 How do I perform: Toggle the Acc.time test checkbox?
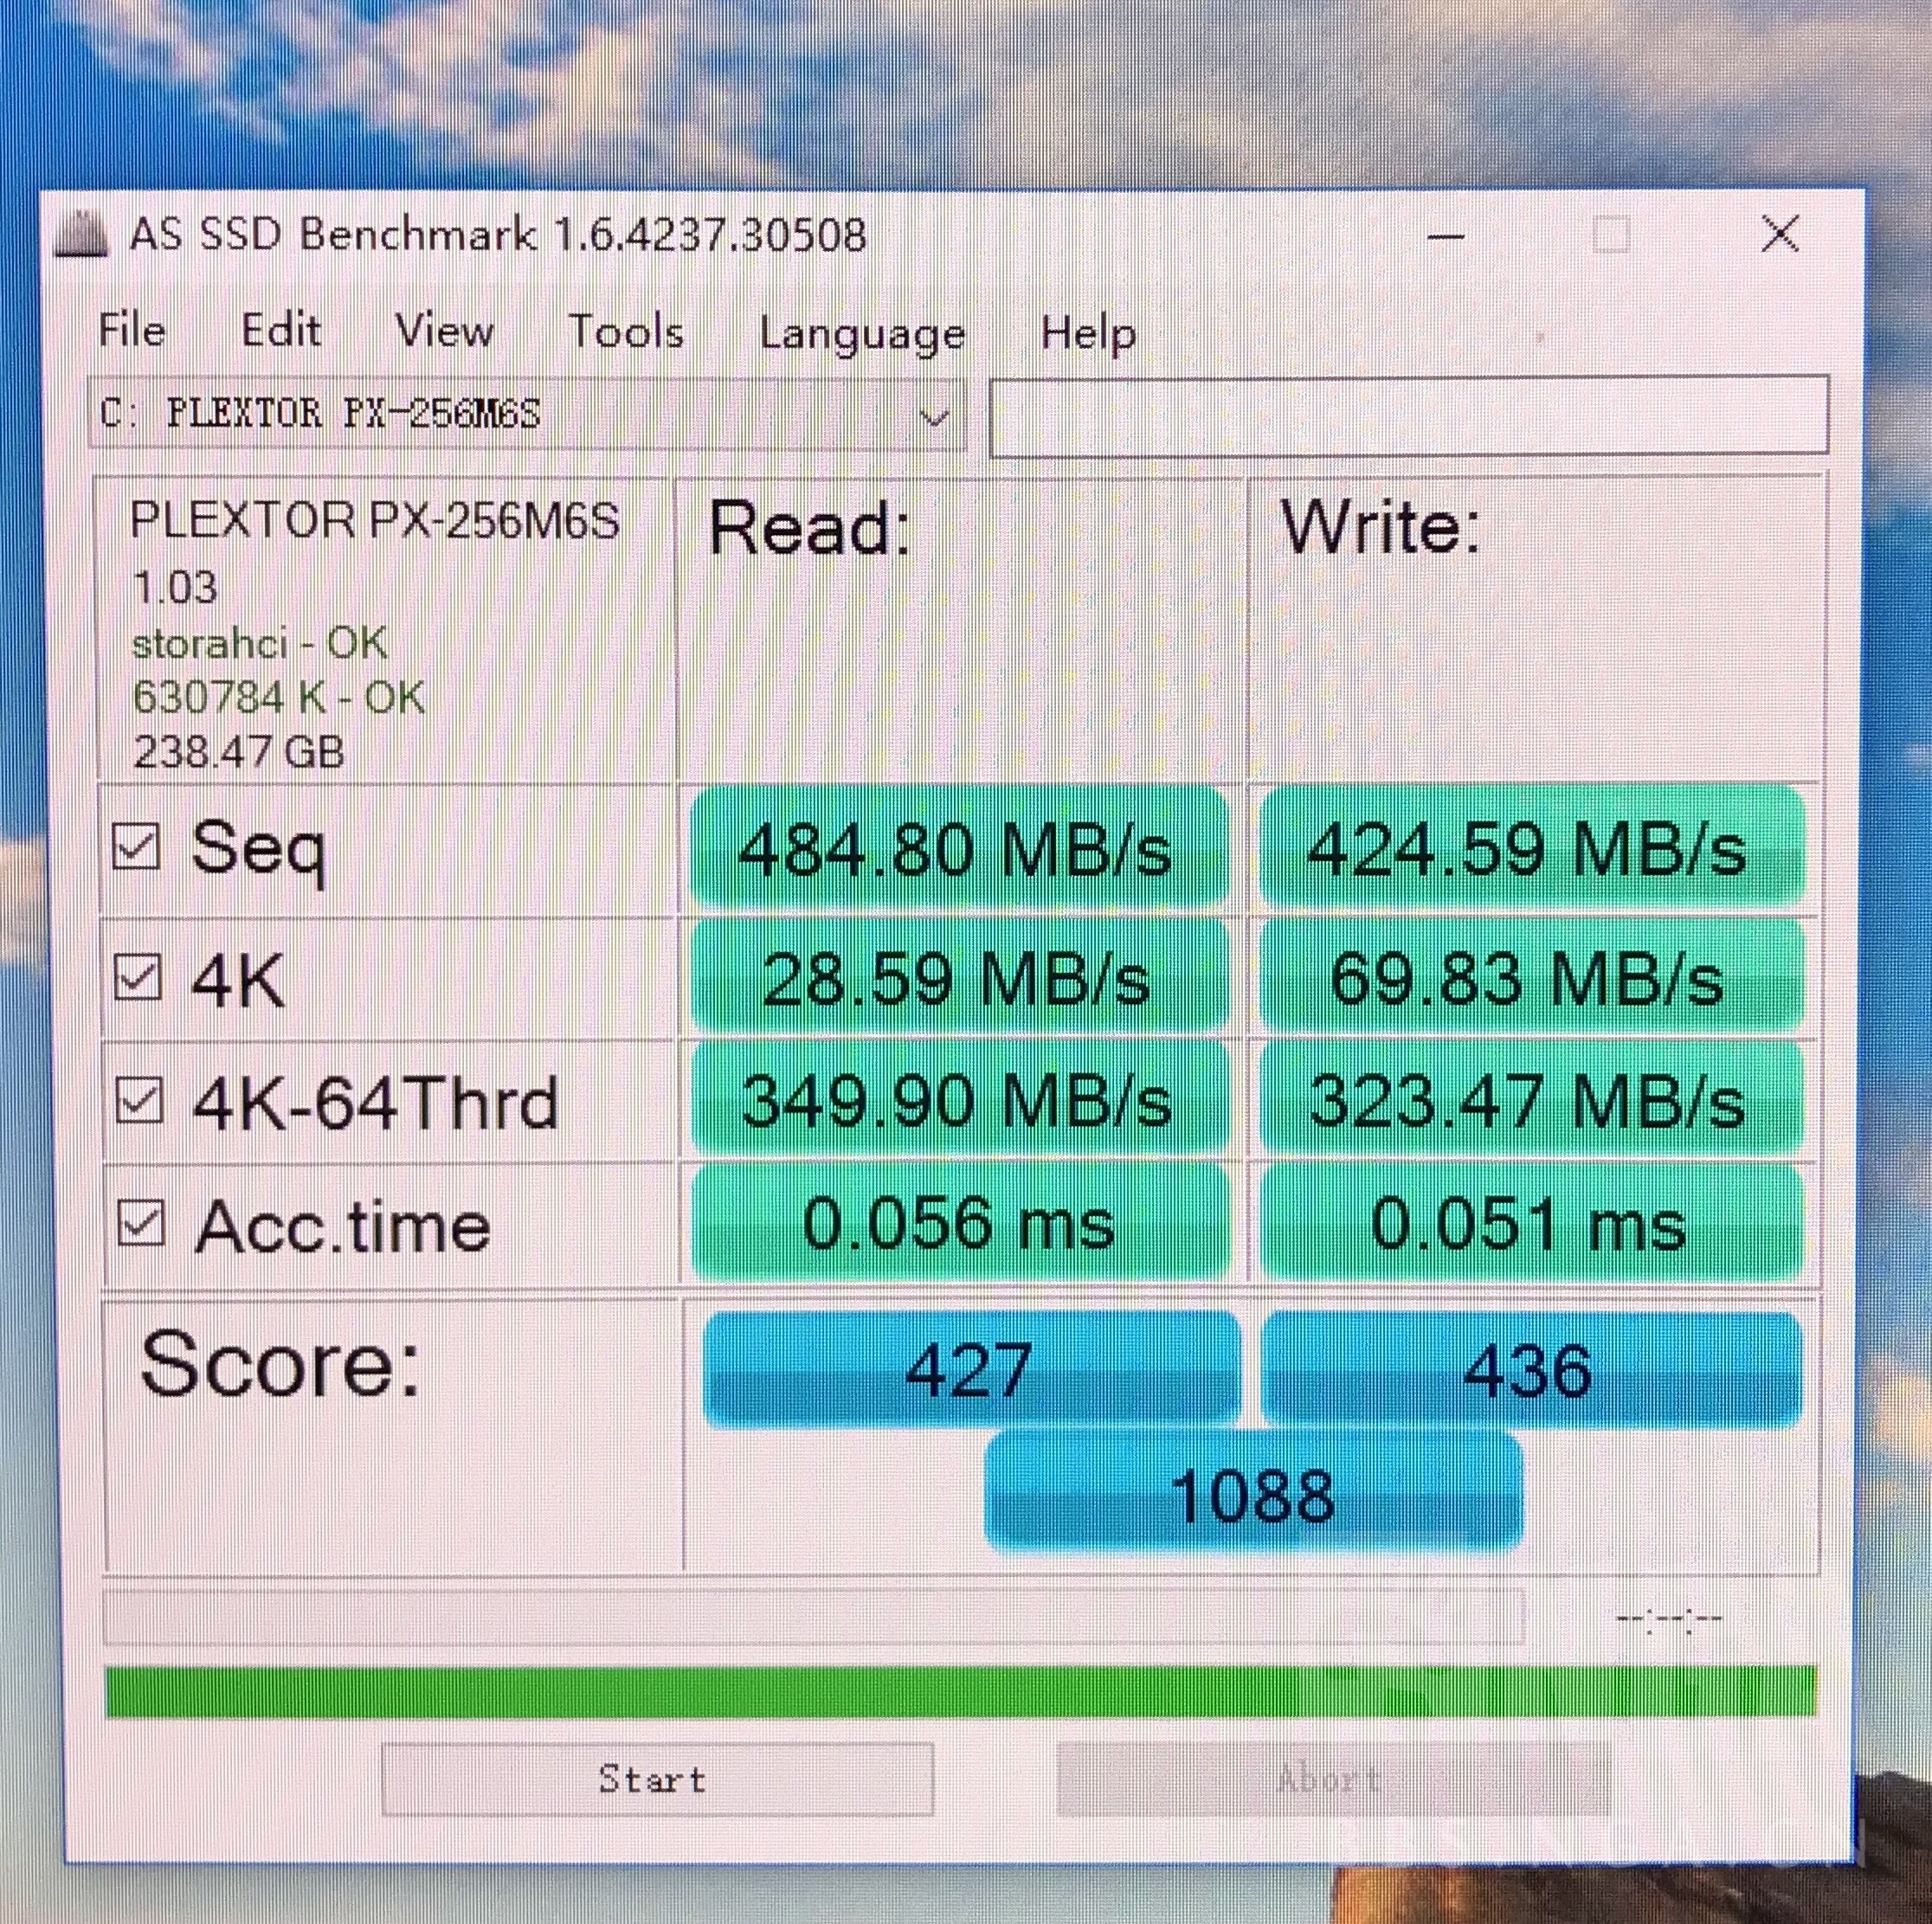[x=140, y=1223]
